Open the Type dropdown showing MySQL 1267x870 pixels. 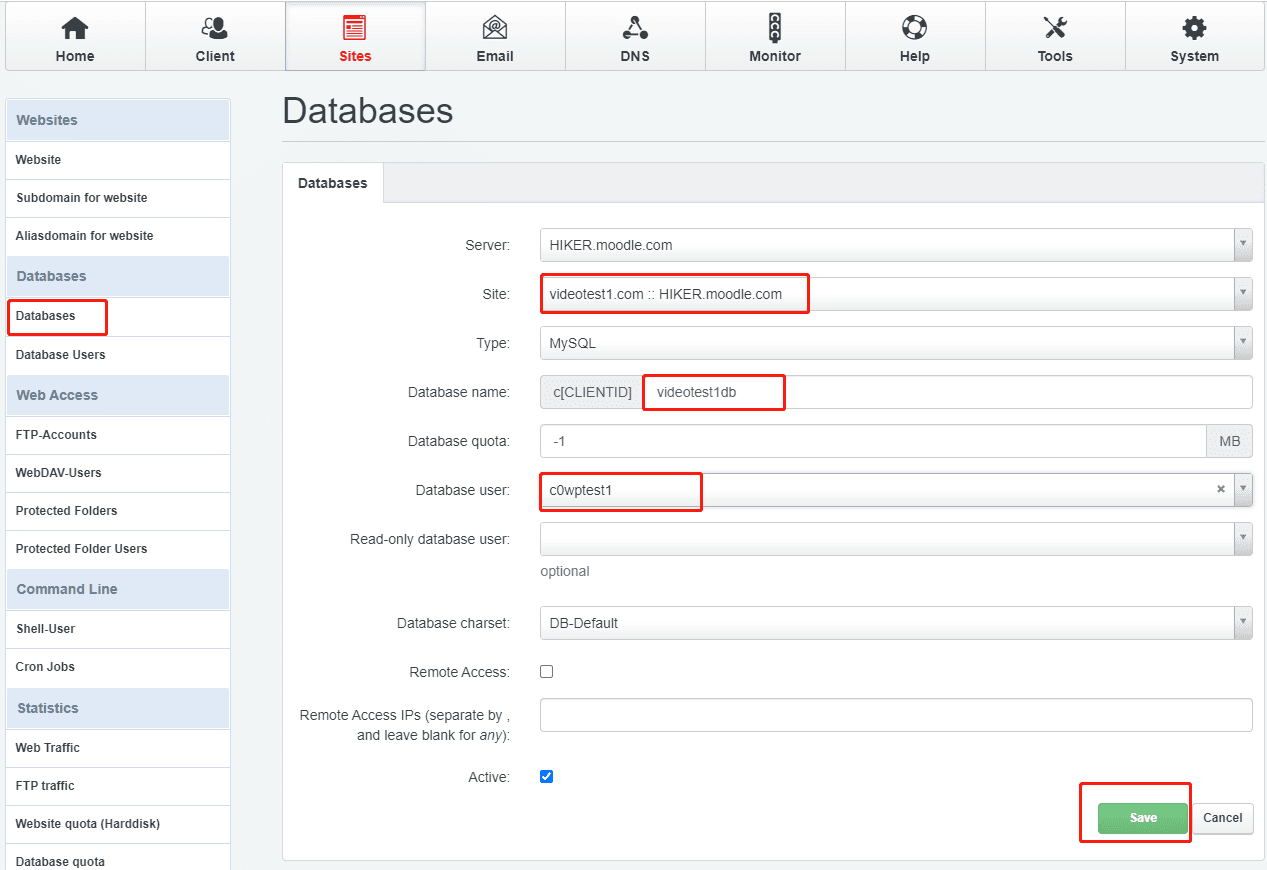[x=896, y=343]
